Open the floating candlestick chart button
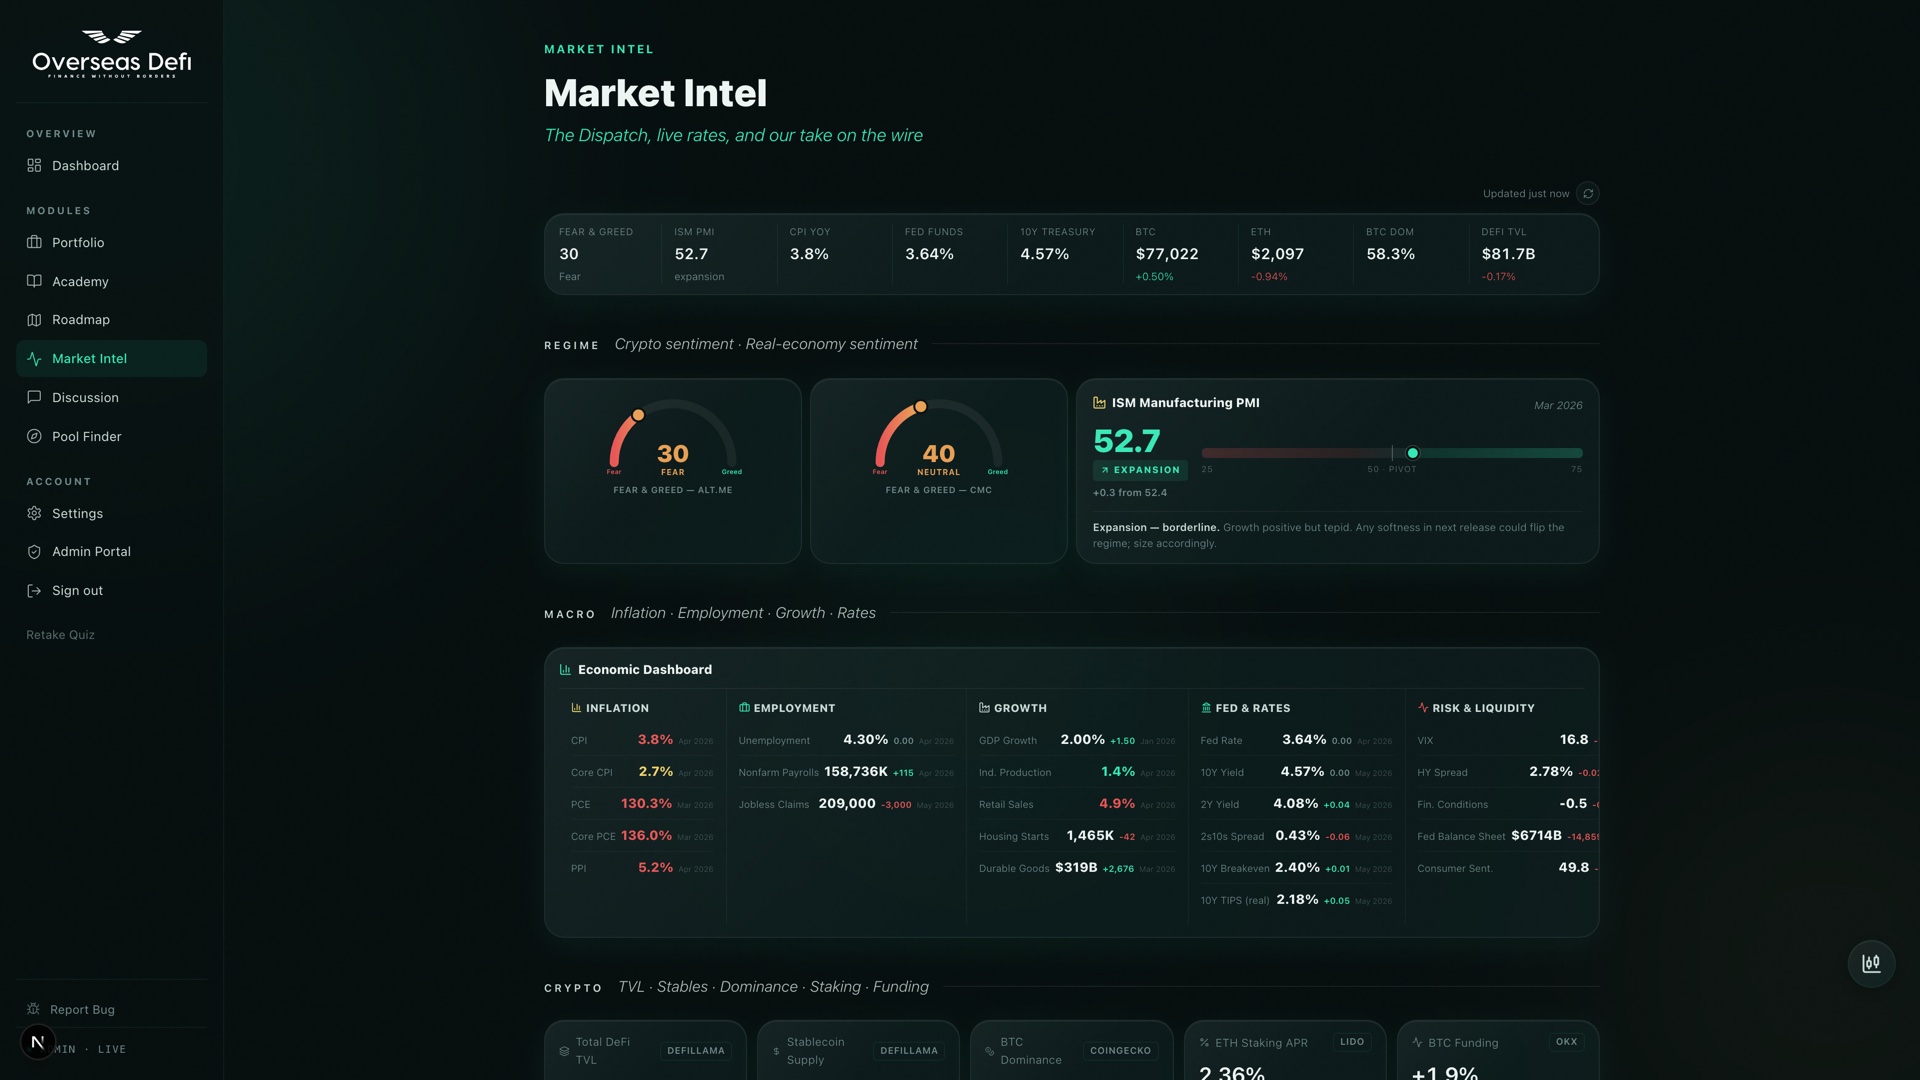Viewport: 1920px width, 1080px height. click(x=1871, y=963)
